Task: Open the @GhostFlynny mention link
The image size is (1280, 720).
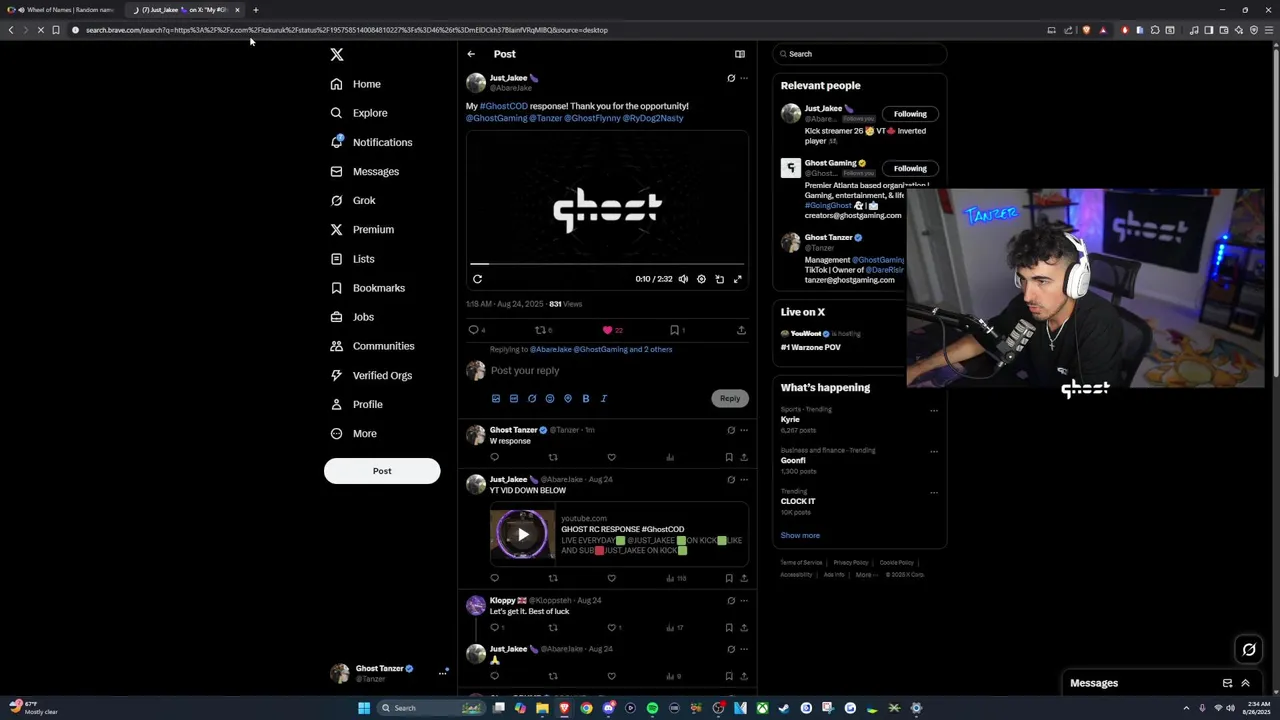Action: point(592,118)
